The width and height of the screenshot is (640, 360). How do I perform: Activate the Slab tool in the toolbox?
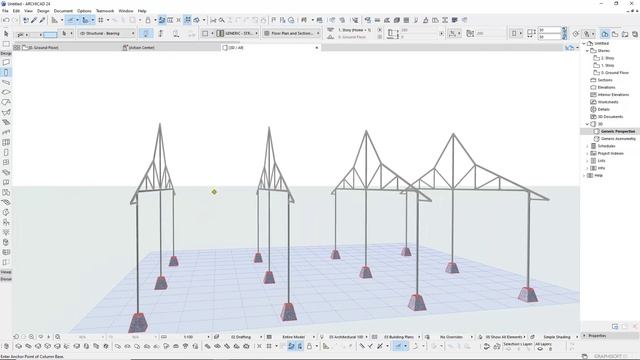coord(6,92)
